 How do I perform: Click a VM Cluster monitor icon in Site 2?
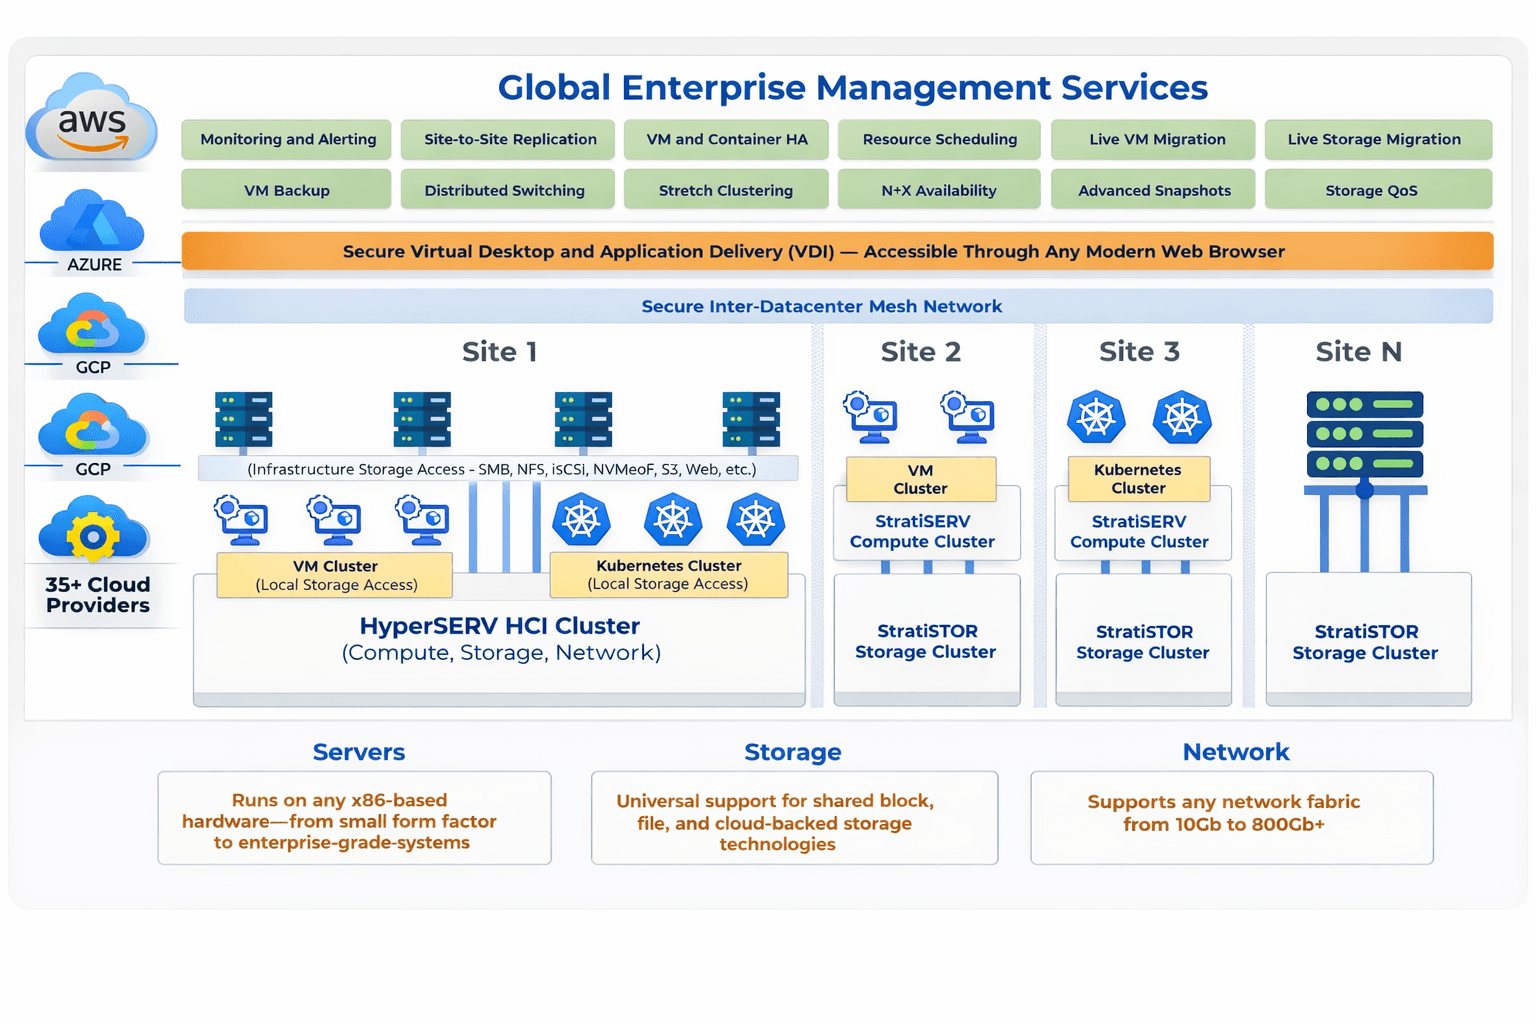(x=870, y=418)
